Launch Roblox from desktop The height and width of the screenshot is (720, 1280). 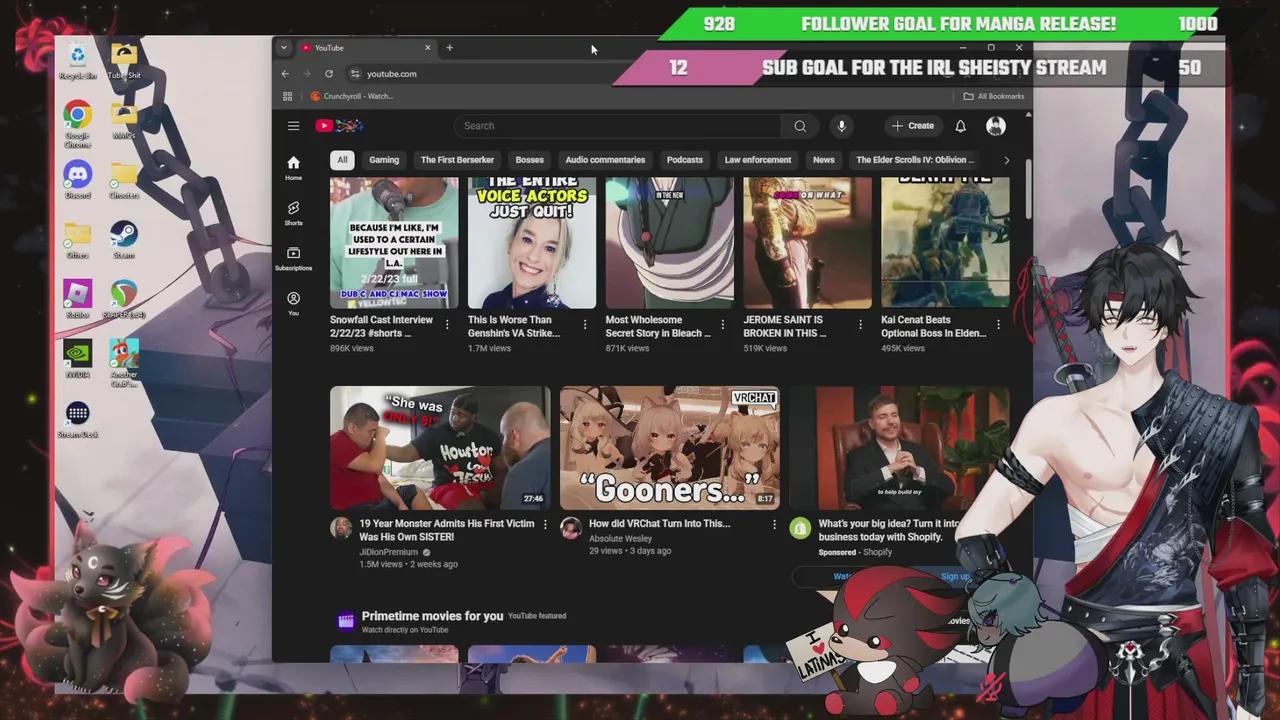pos(77,299)
